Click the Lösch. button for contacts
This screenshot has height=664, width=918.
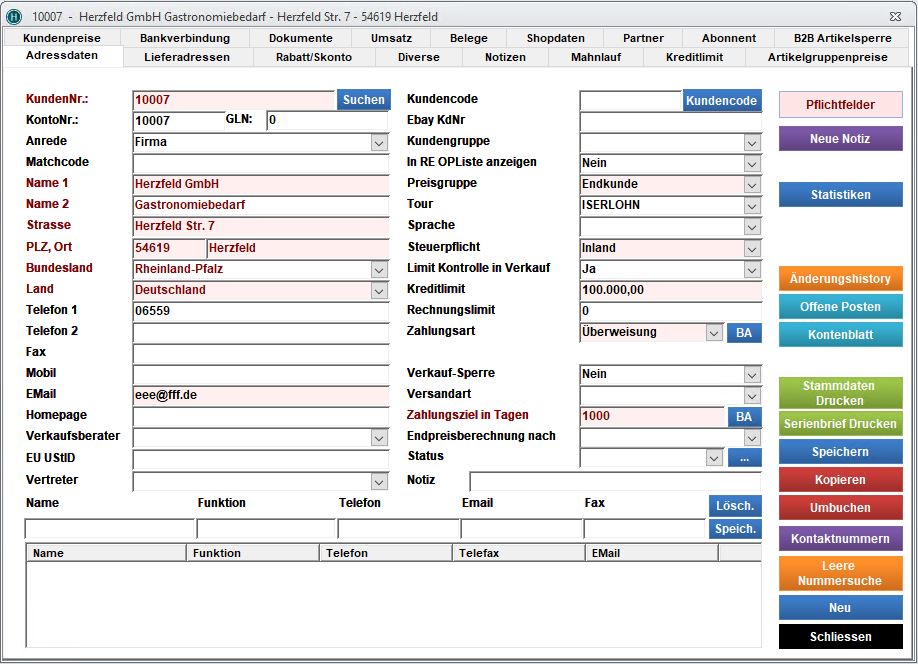click(734, 506)
